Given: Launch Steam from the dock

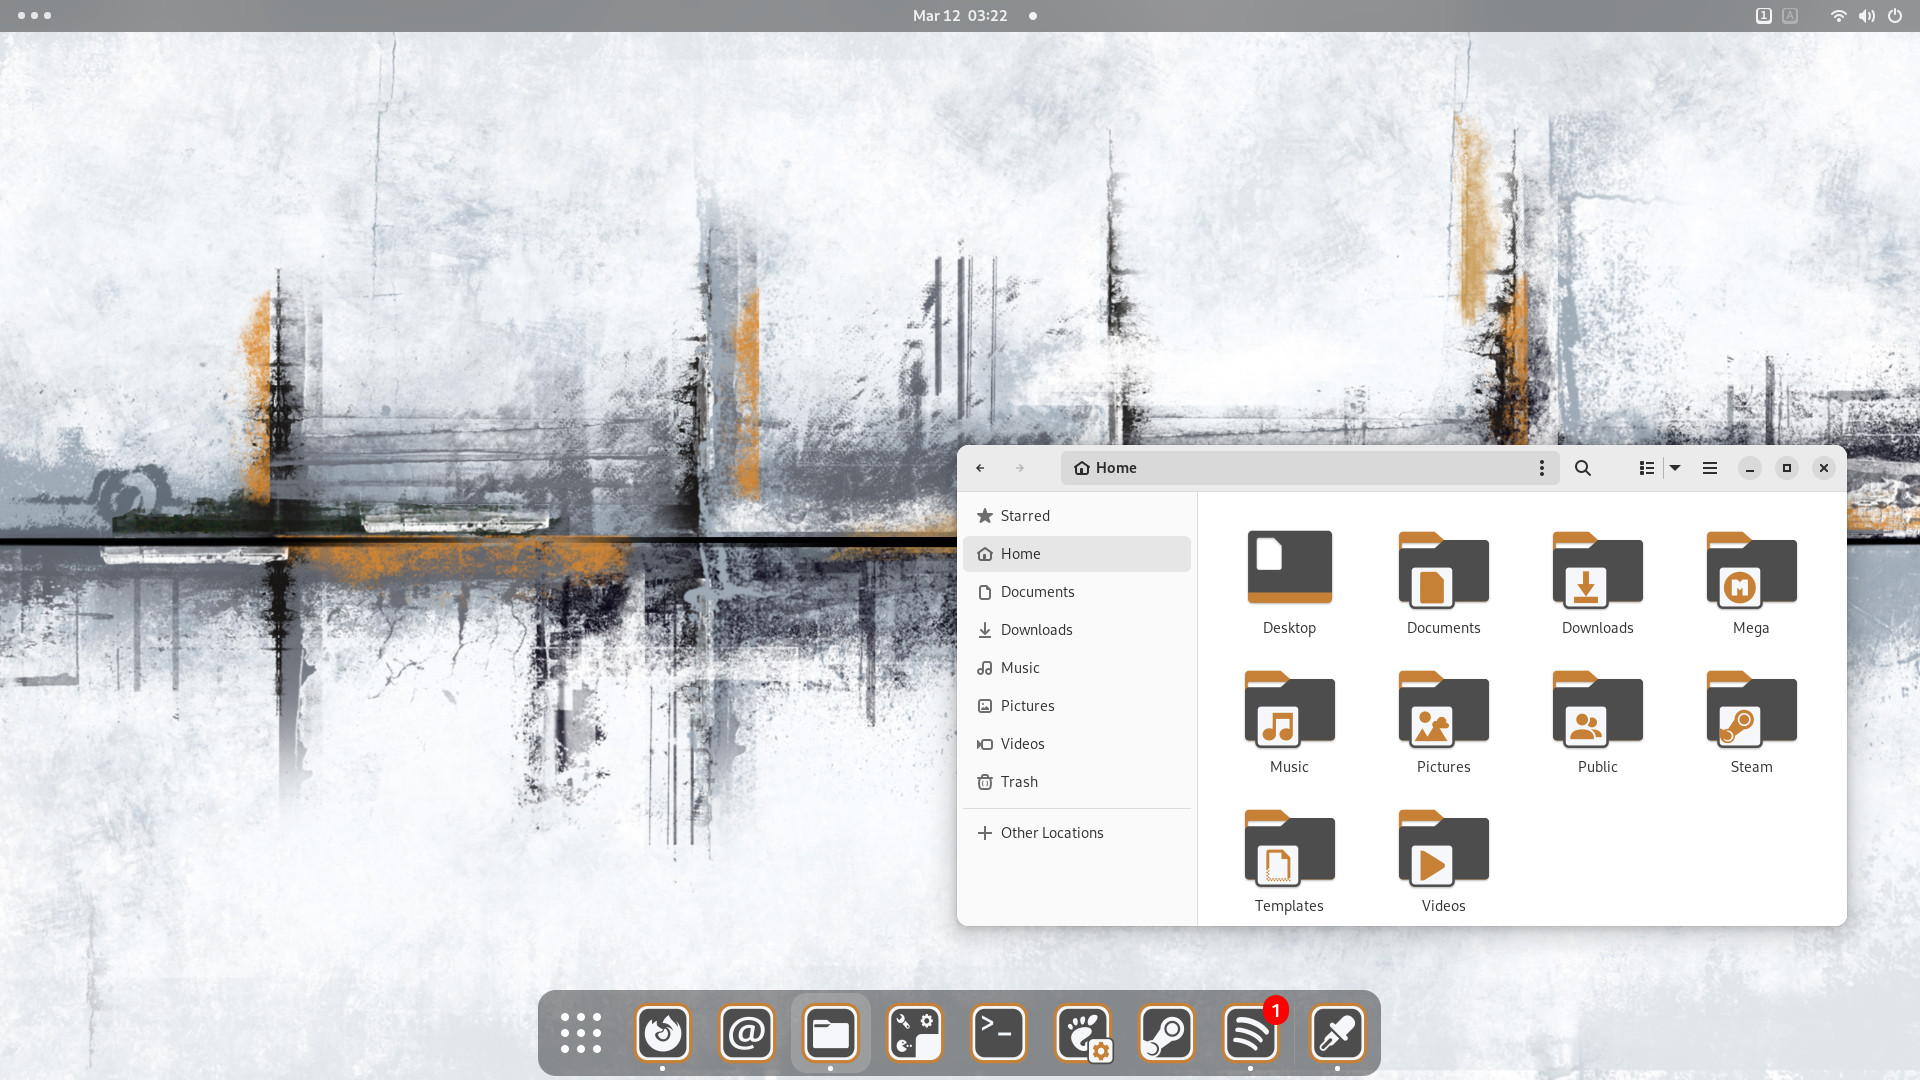Looking at the screenshot, I should 1167,1033.
